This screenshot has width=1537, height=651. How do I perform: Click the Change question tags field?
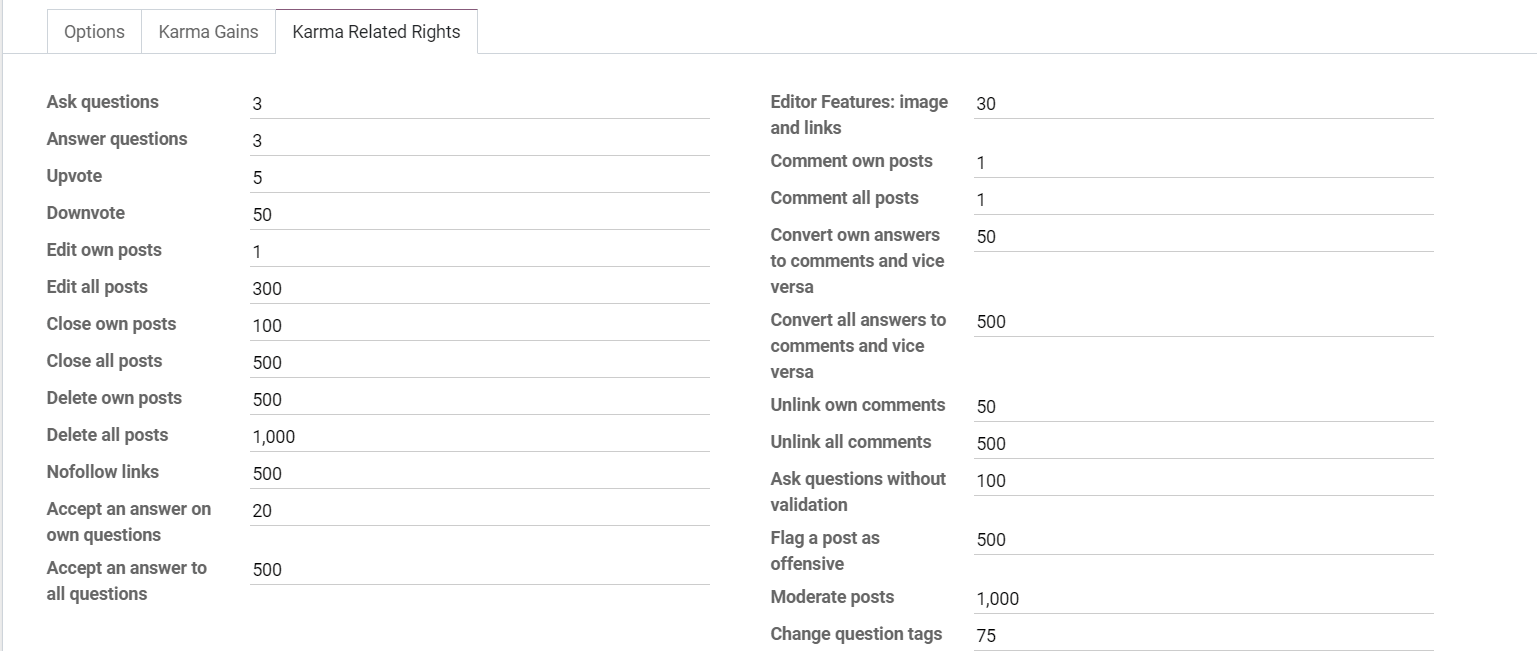tap(1204, 636)
